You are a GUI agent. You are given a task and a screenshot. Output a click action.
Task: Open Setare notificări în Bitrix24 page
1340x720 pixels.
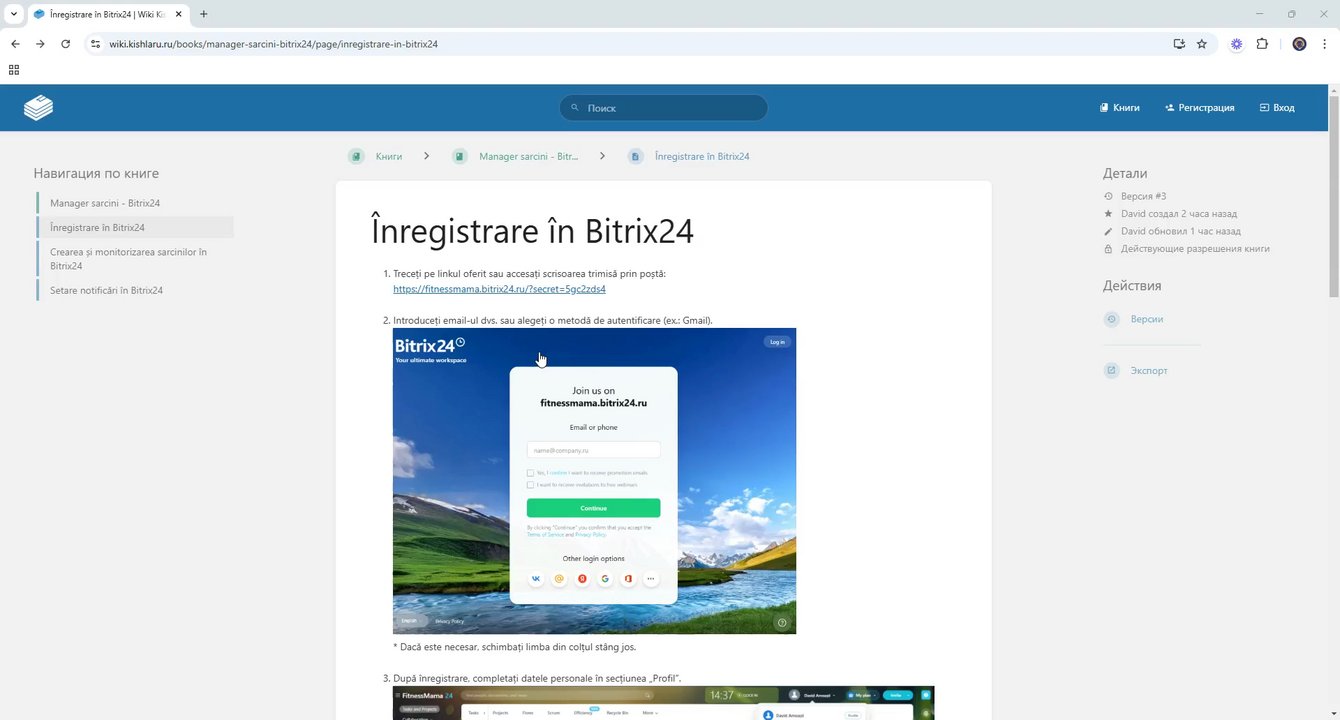tap(135, 290)
